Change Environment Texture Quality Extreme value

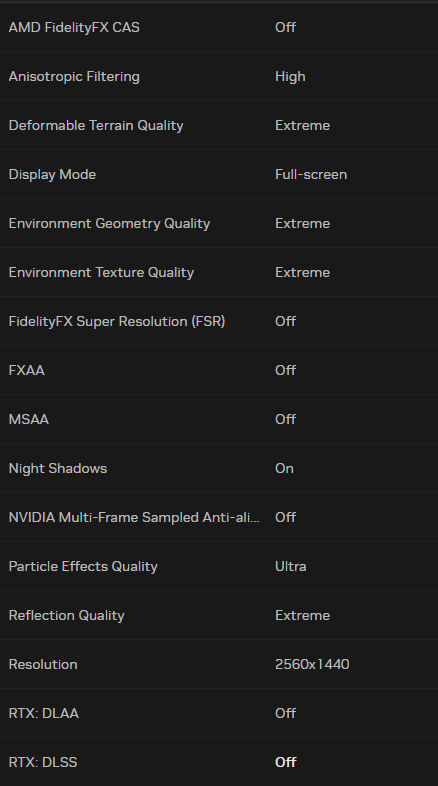point(302,272)
